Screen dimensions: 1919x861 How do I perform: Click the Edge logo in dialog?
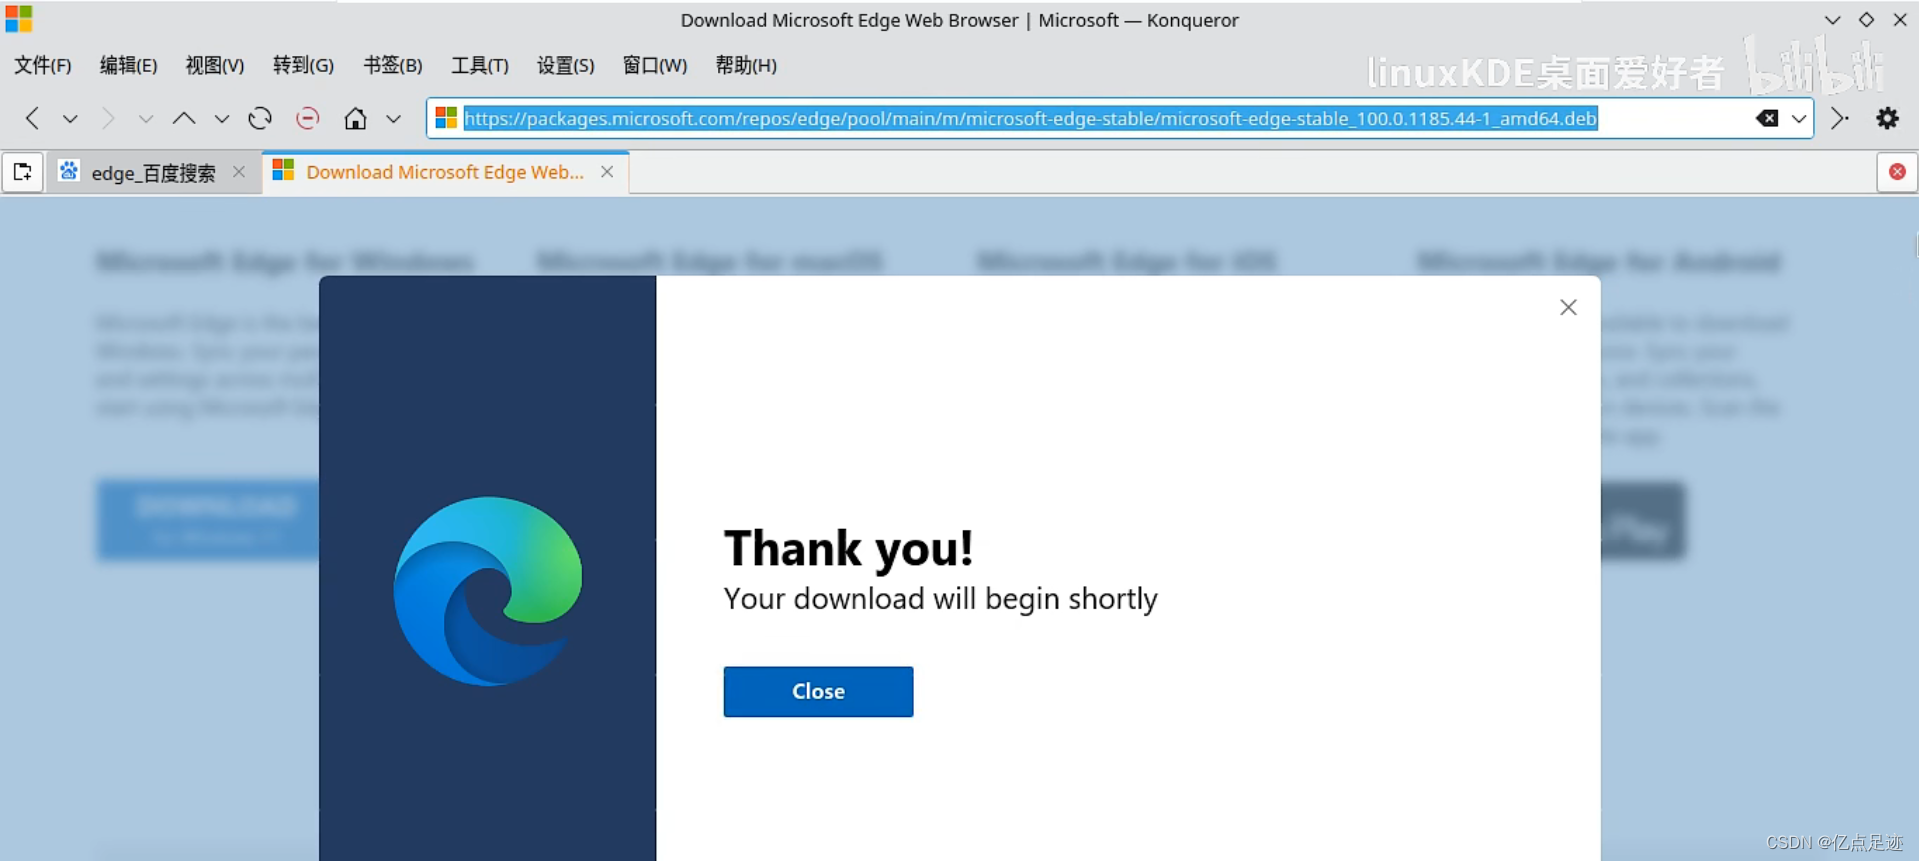point(488,591)
